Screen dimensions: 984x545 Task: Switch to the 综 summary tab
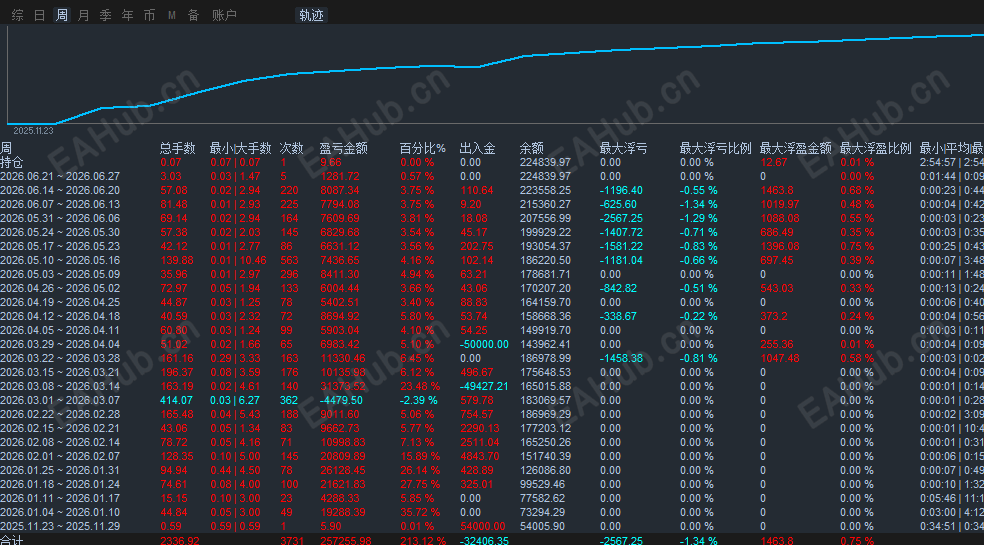coord(18,15)
